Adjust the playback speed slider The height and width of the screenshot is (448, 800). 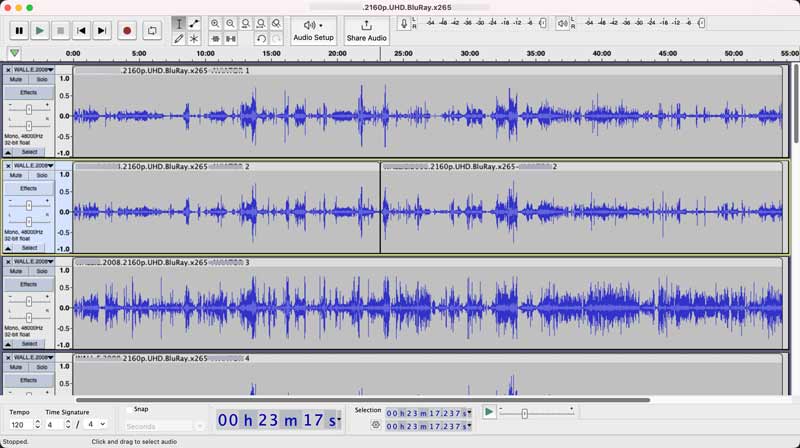tap(524, 414)
